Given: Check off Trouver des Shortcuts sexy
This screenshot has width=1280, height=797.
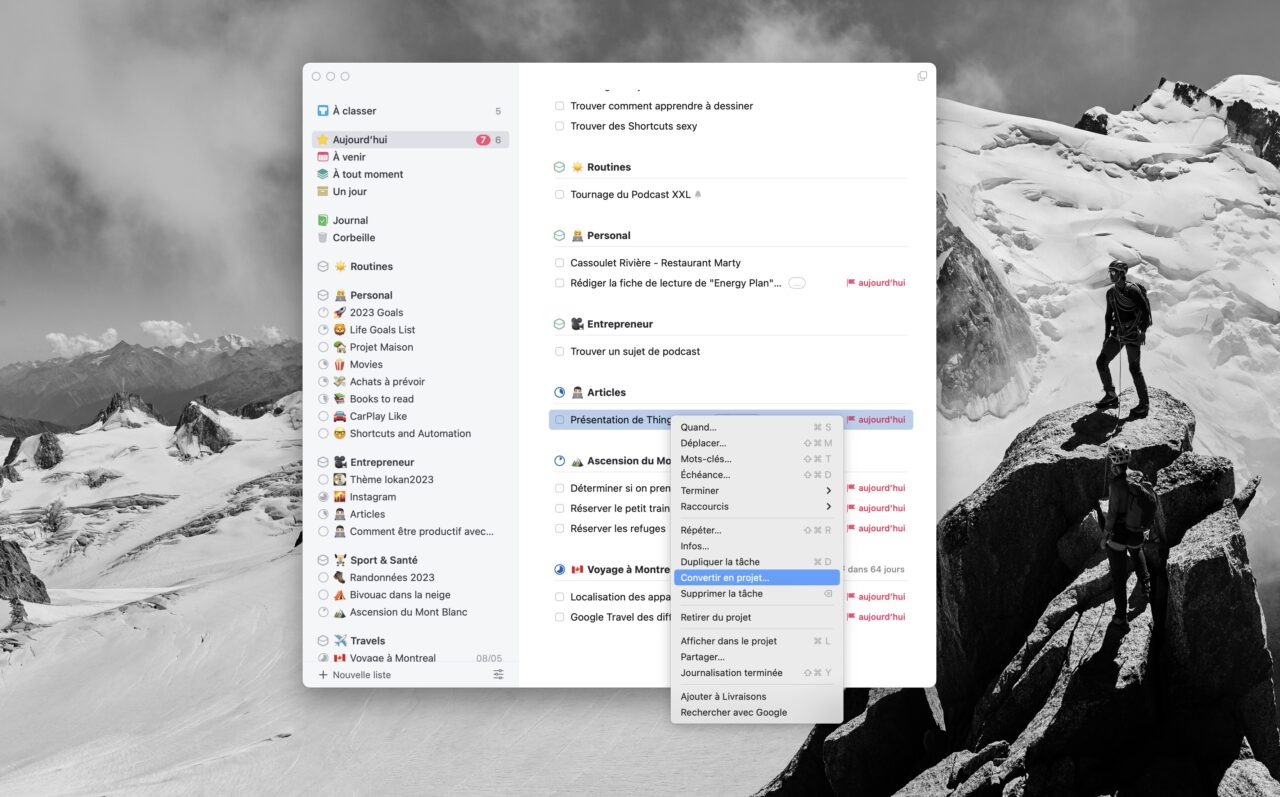Looking at the screenshot, I should [560, 126].
